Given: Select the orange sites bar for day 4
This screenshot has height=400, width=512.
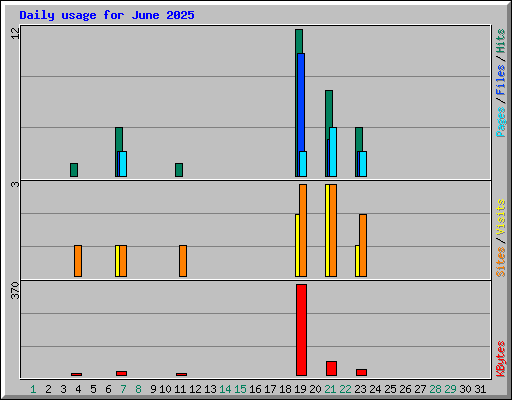Looking at the screenshot, I should 78,261.
